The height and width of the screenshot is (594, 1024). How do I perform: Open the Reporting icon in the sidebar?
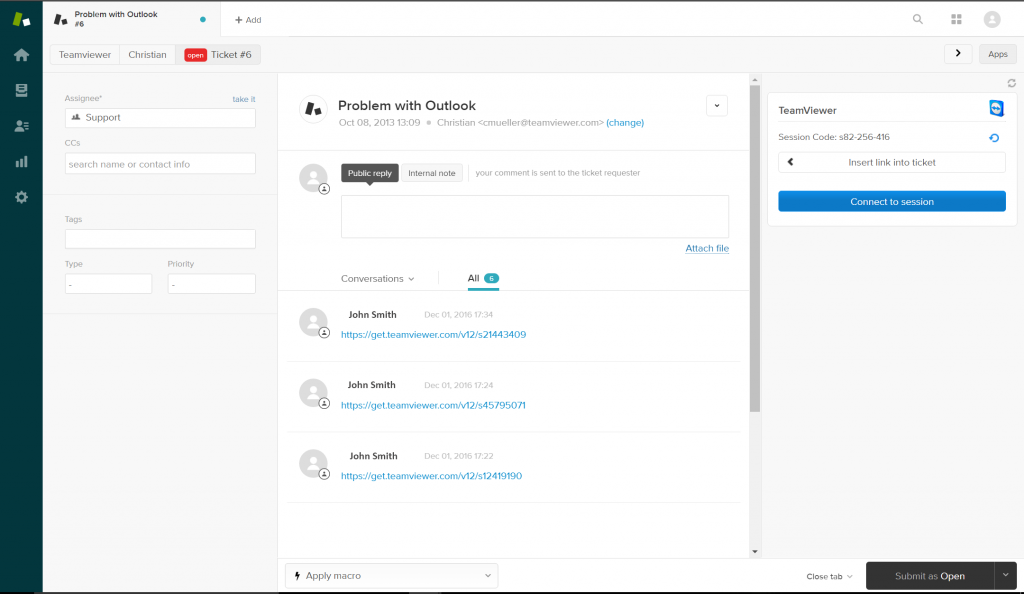[x=20, y=161]
